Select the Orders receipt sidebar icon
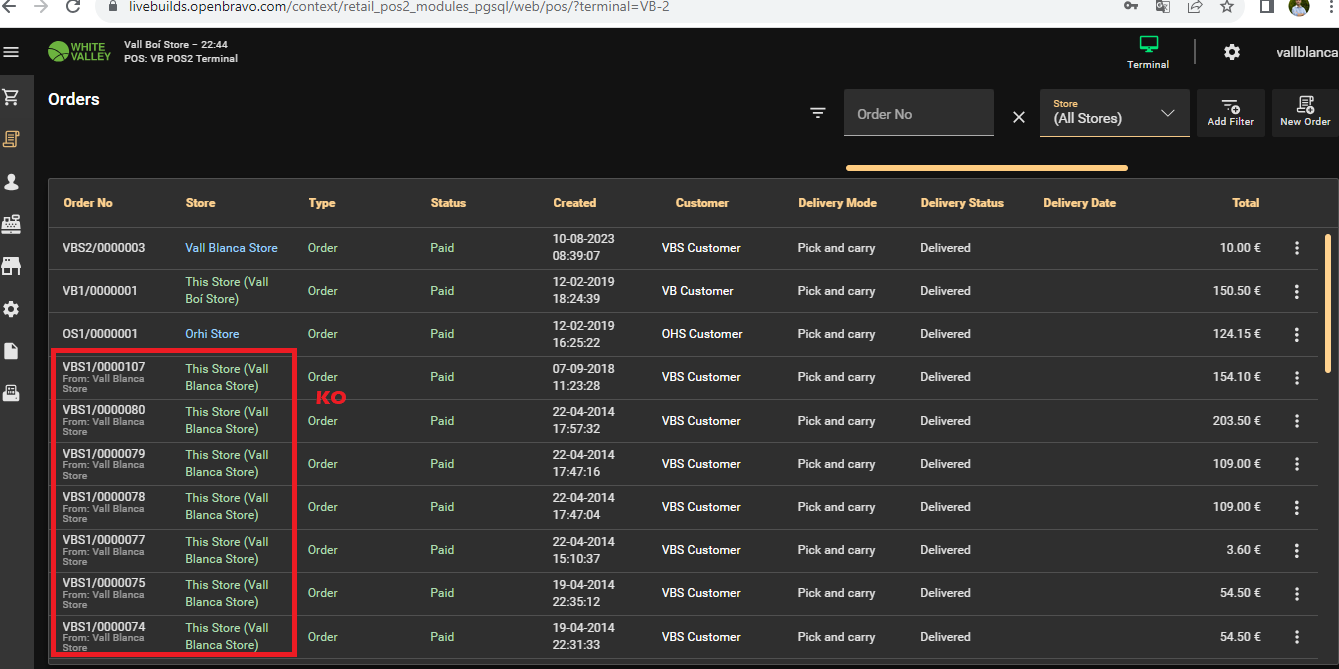This screenshot has width=1339, height=669. (11, 139)
